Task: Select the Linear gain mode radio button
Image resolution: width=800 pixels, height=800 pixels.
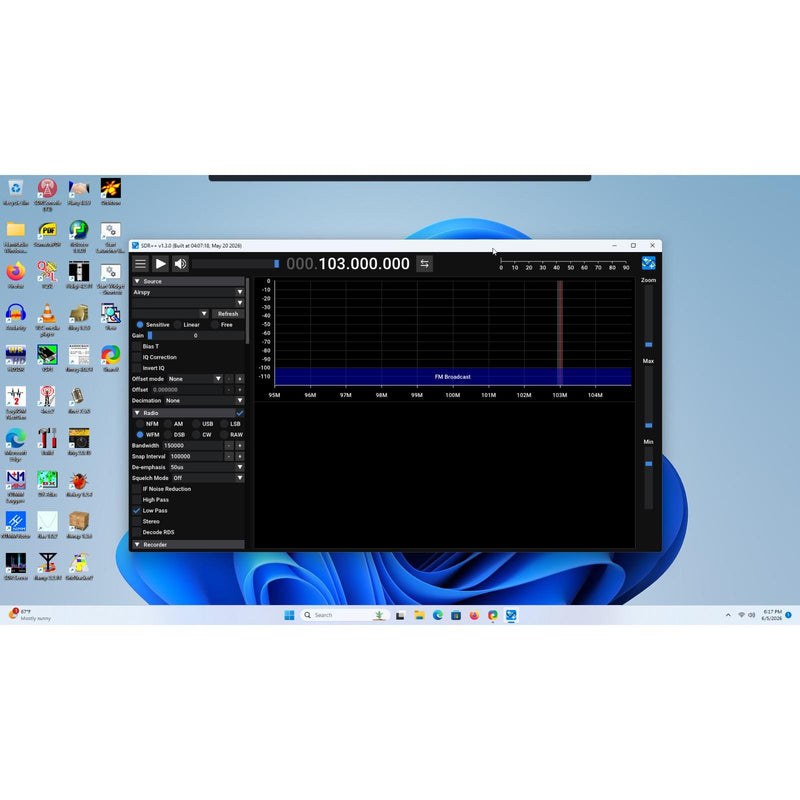Action: (178, 324)
